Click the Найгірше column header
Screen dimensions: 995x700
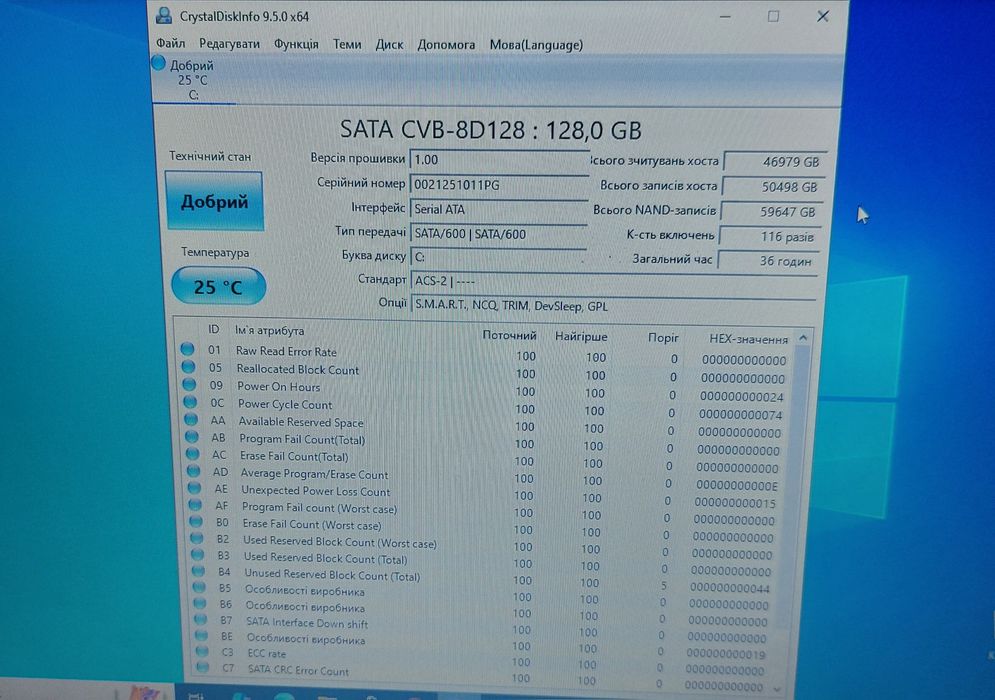[581, 336]
